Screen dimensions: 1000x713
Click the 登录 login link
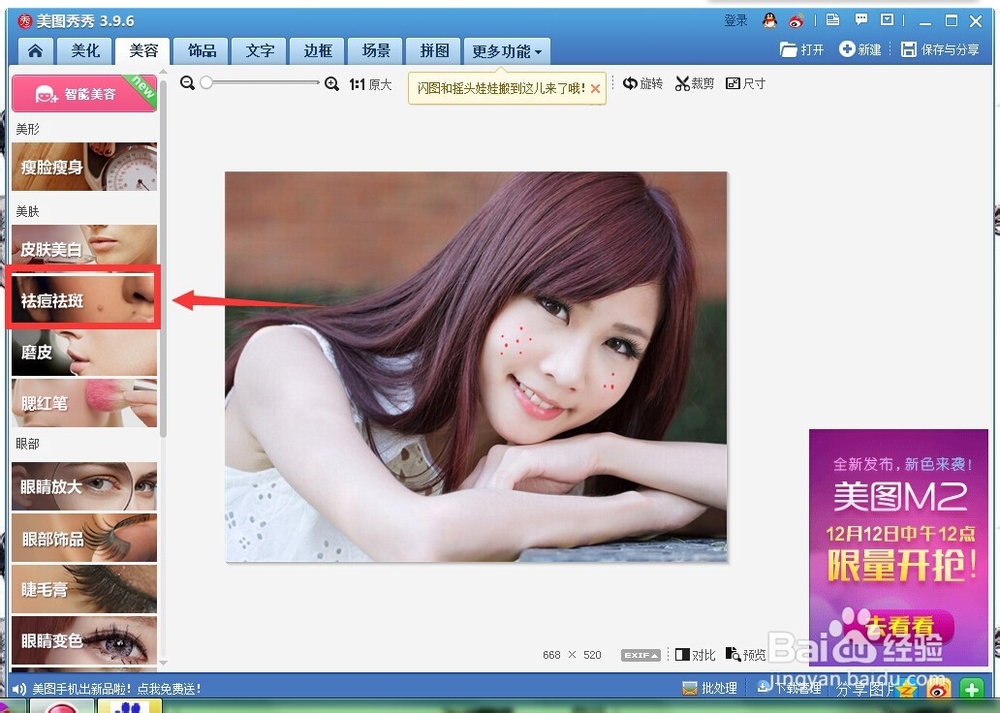(735, 20)
